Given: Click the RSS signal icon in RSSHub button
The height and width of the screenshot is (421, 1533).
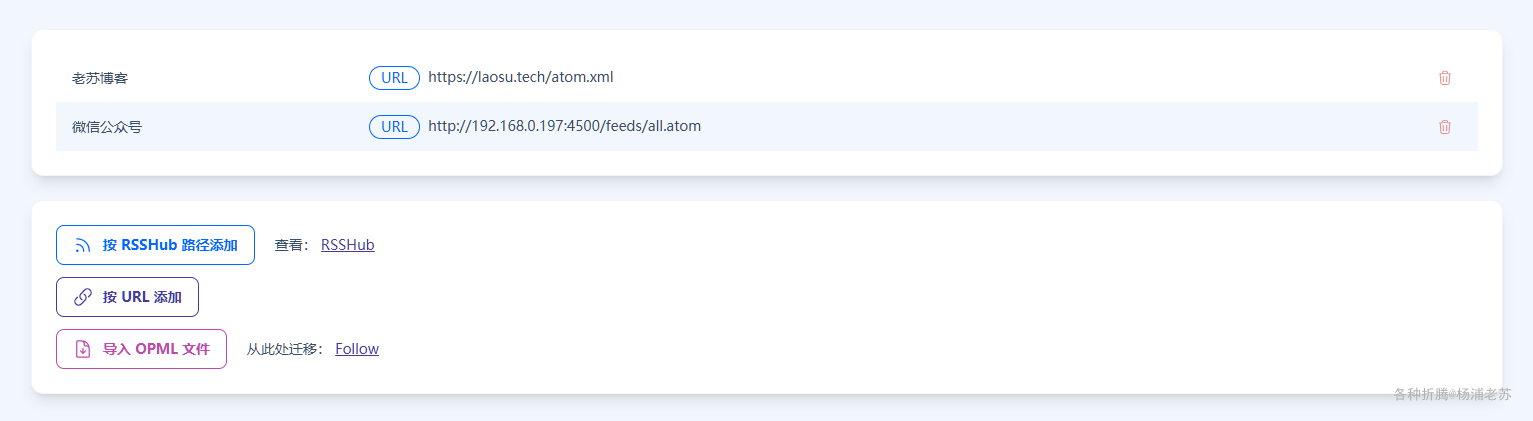Looking at the screenshot, I should 83,245.
